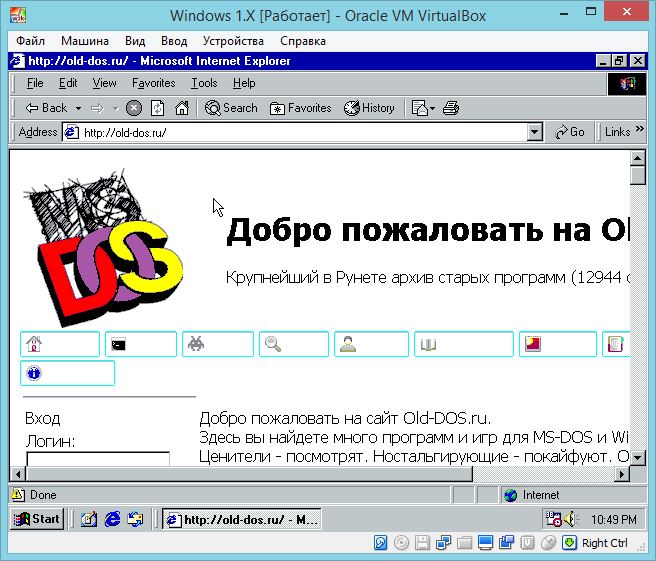656x561 pixels.
Task: Open VirtualBox Машина menu
Action: click(85, 41)
